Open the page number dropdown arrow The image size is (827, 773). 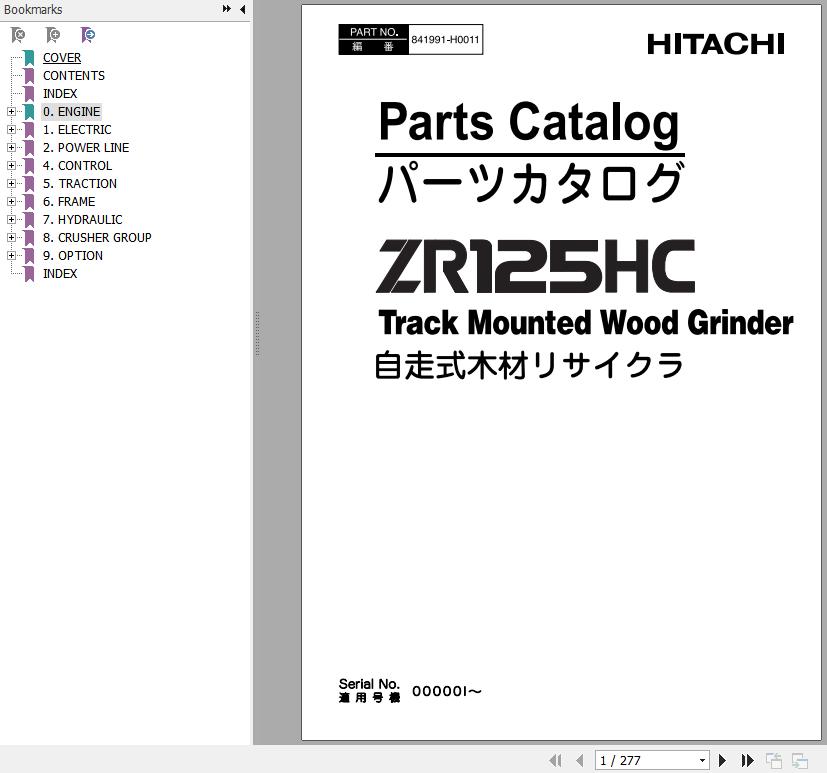coord(702,760)
